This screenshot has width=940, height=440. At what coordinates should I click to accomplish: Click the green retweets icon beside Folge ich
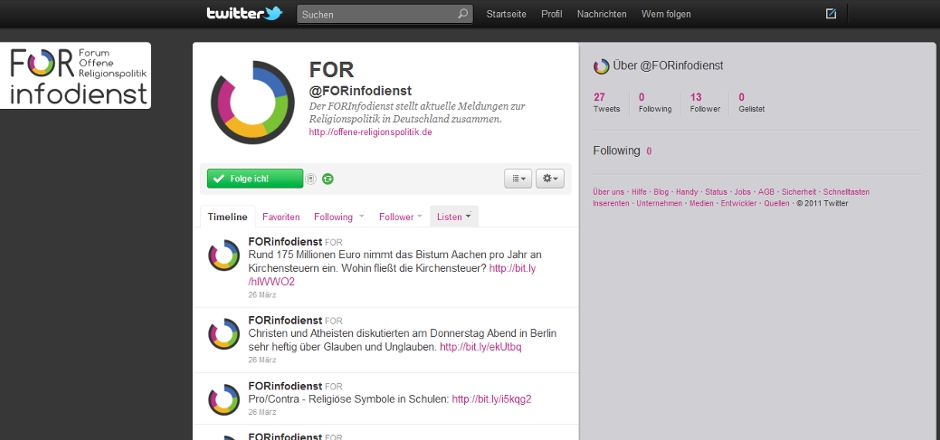pyautogui.click(x=328, y=179)
